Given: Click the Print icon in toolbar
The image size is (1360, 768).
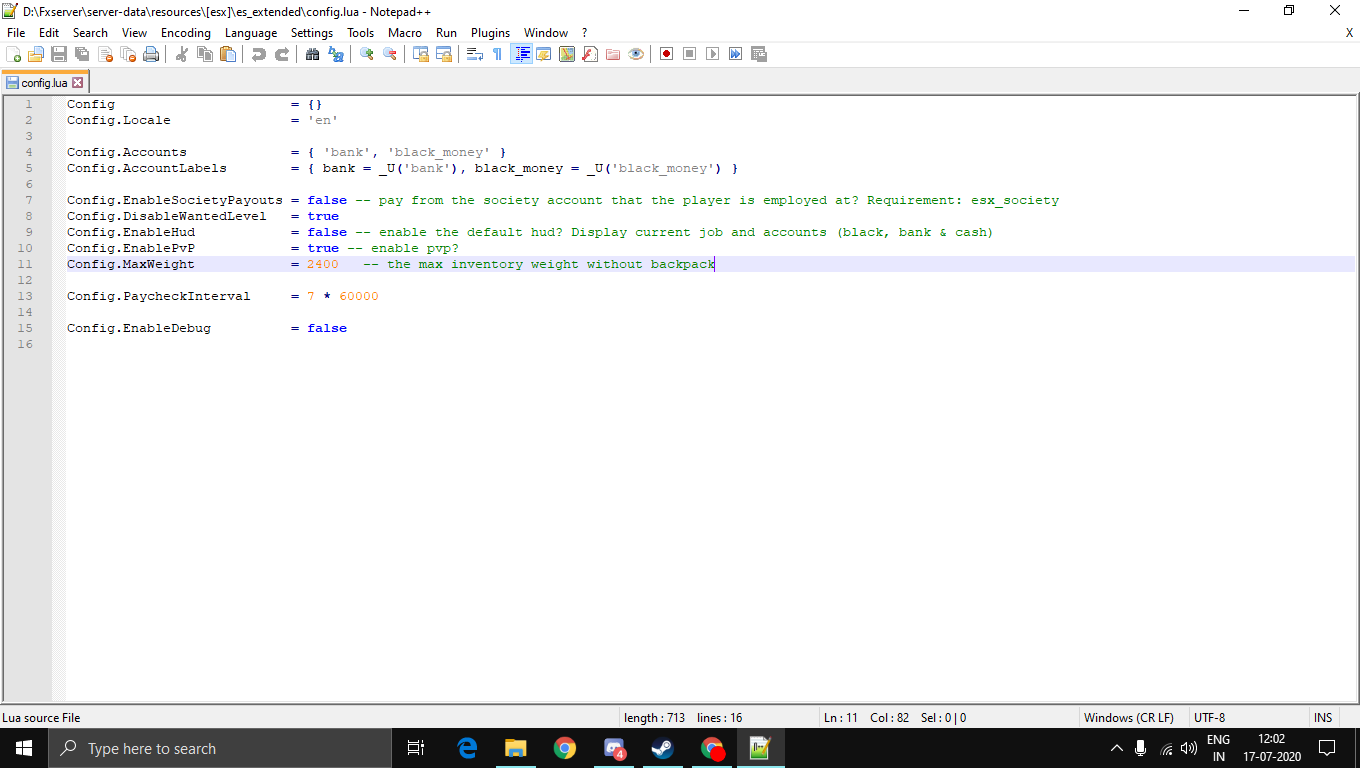Looking at the screenshot, I should point(151,54).
